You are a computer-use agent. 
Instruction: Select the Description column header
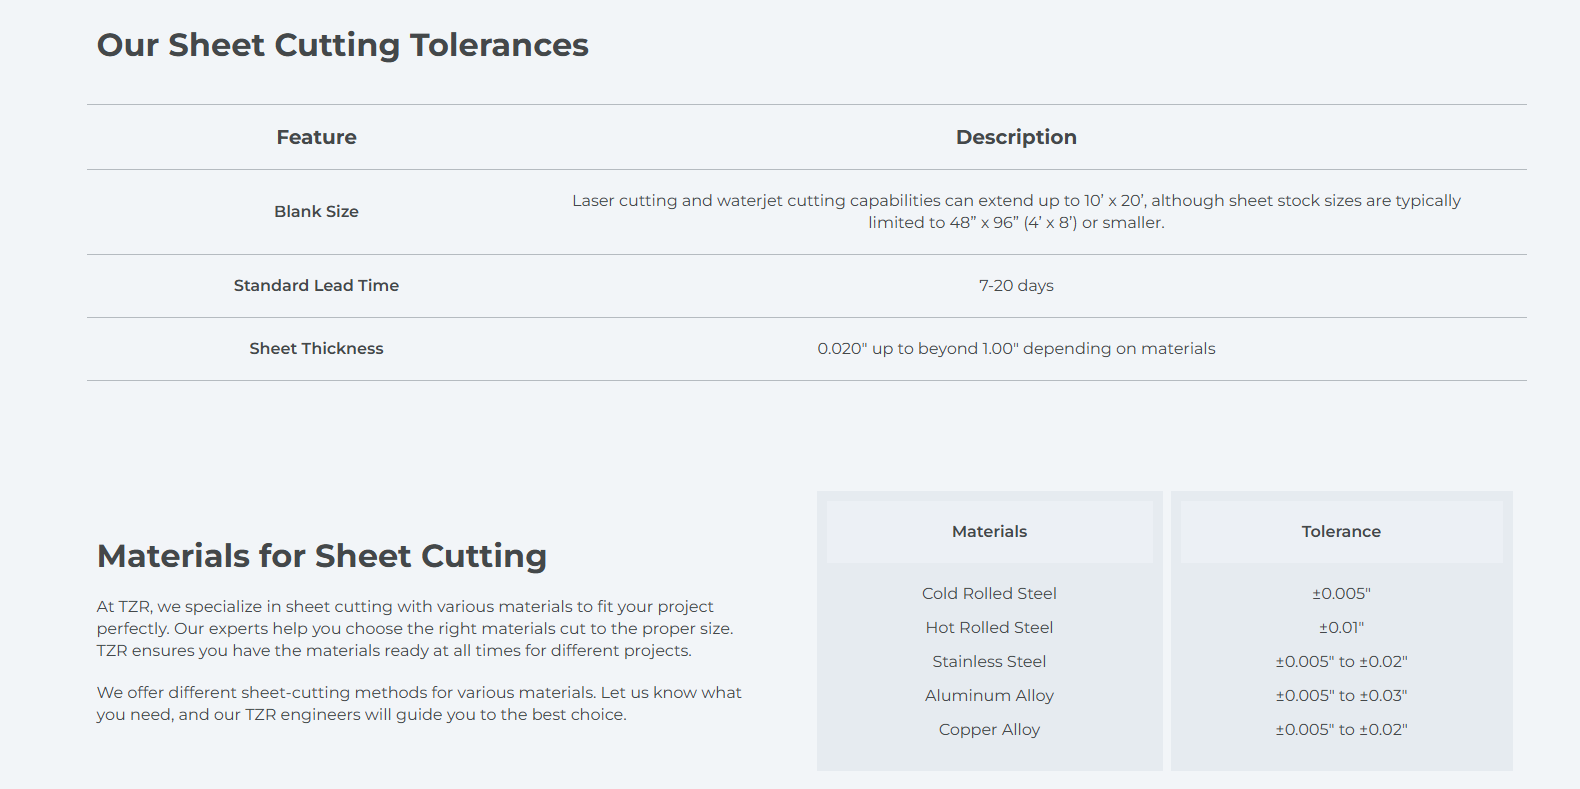click(x=1016, y=137)
